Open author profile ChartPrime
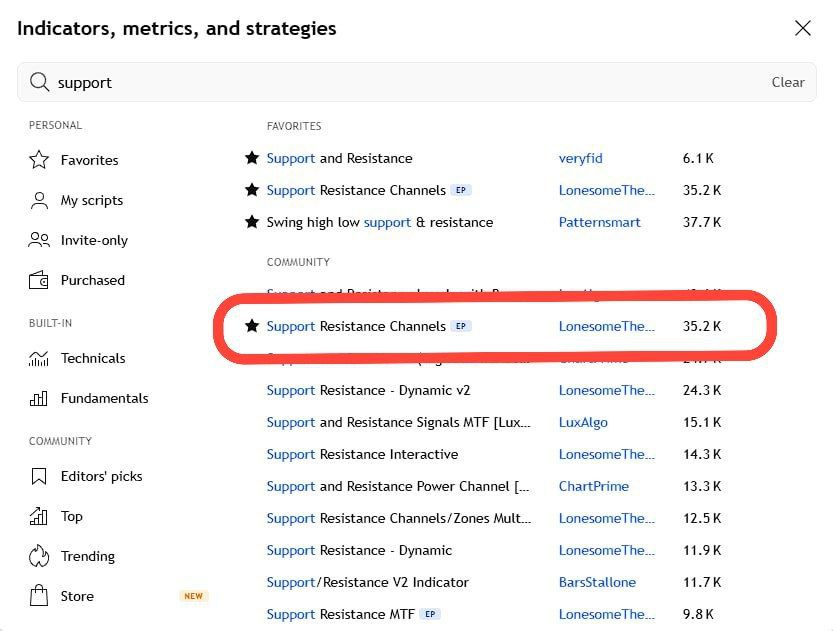The height and width of the screenshot is (631, 833). [593, 486]
